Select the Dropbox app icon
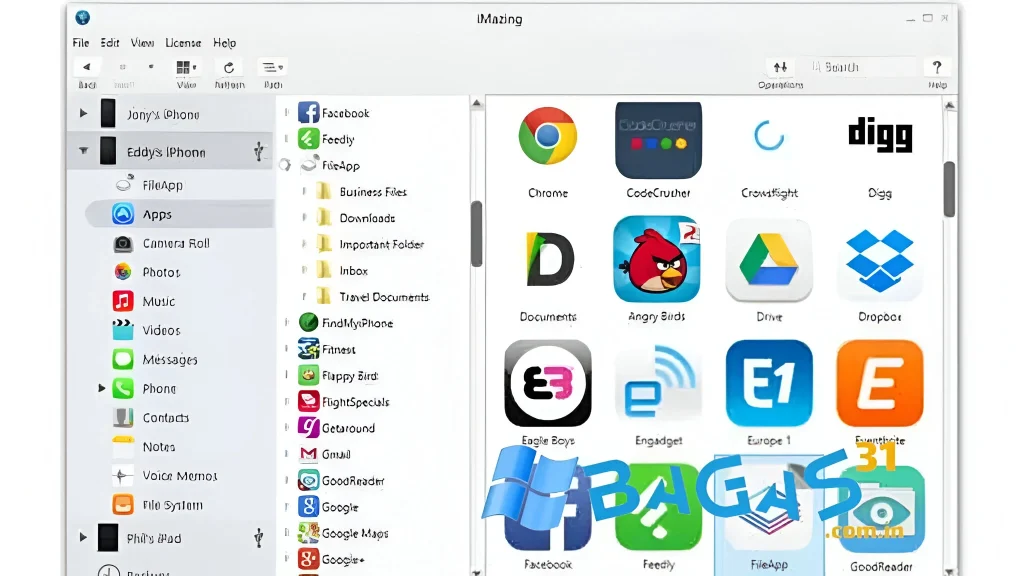This screenshot has height=576, width=1024. [x=880, y=260]
